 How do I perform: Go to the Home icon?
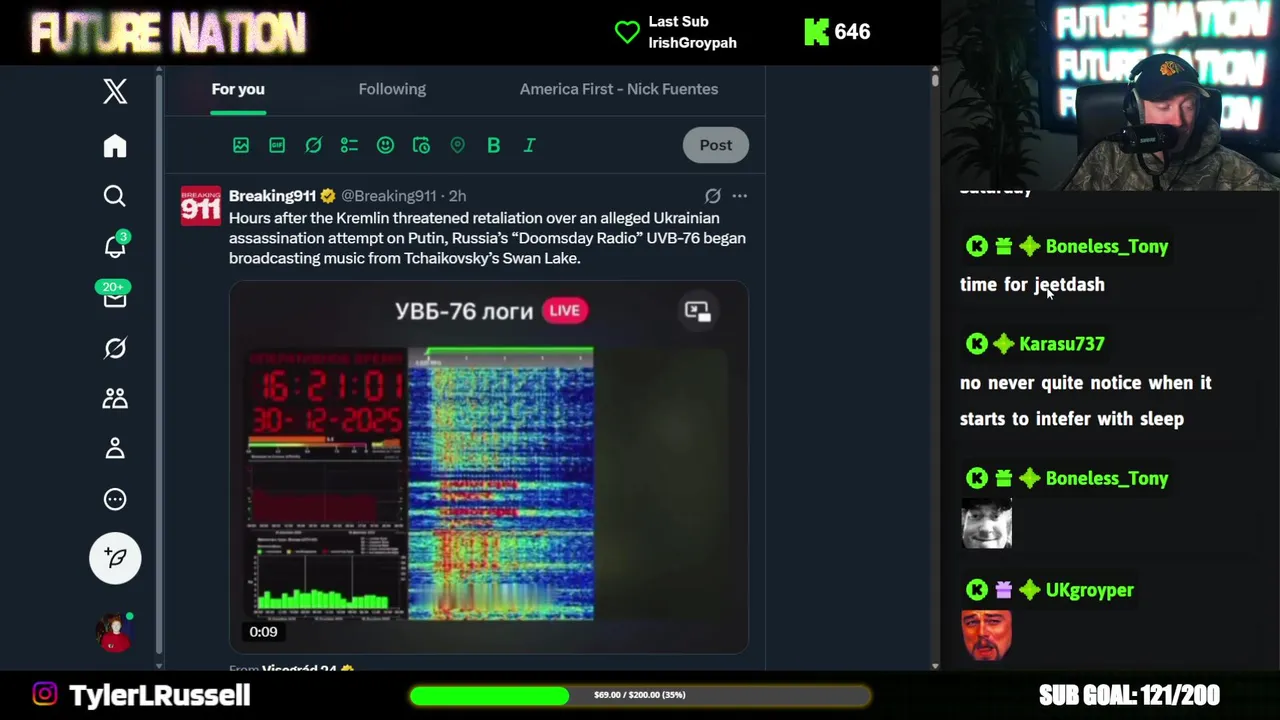[115, 146]
